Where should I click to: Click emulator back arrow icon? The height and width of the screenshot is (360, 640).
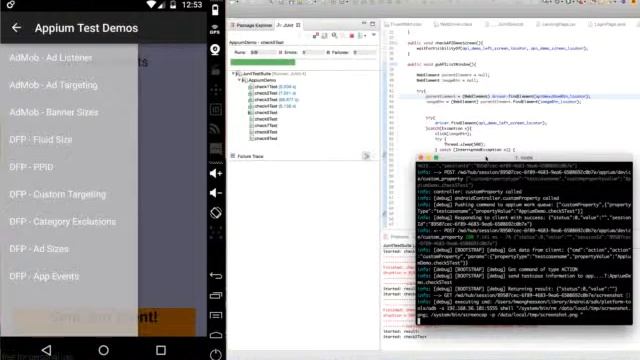(x=216, y=276)
